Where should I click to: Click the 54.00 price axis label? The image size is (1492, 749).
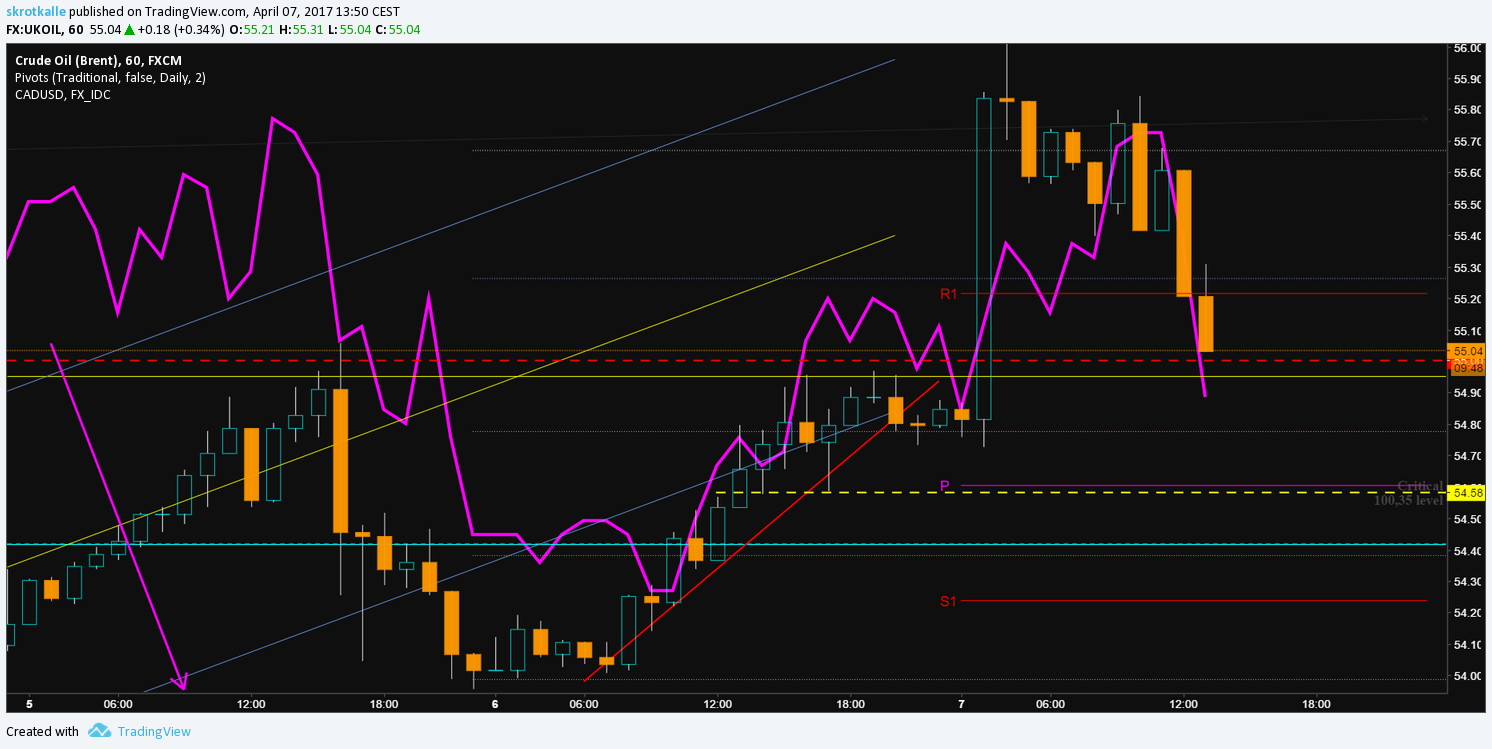(x=1467, y=676)
